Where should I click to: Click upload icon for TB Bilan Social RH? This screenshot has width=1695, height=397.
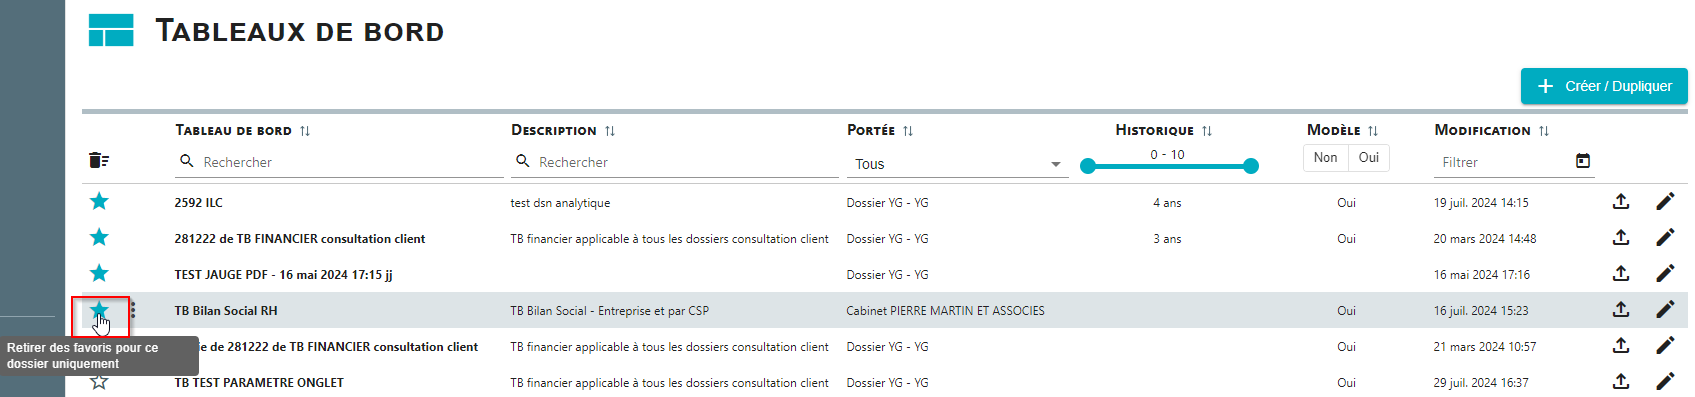pos(1621,310)
